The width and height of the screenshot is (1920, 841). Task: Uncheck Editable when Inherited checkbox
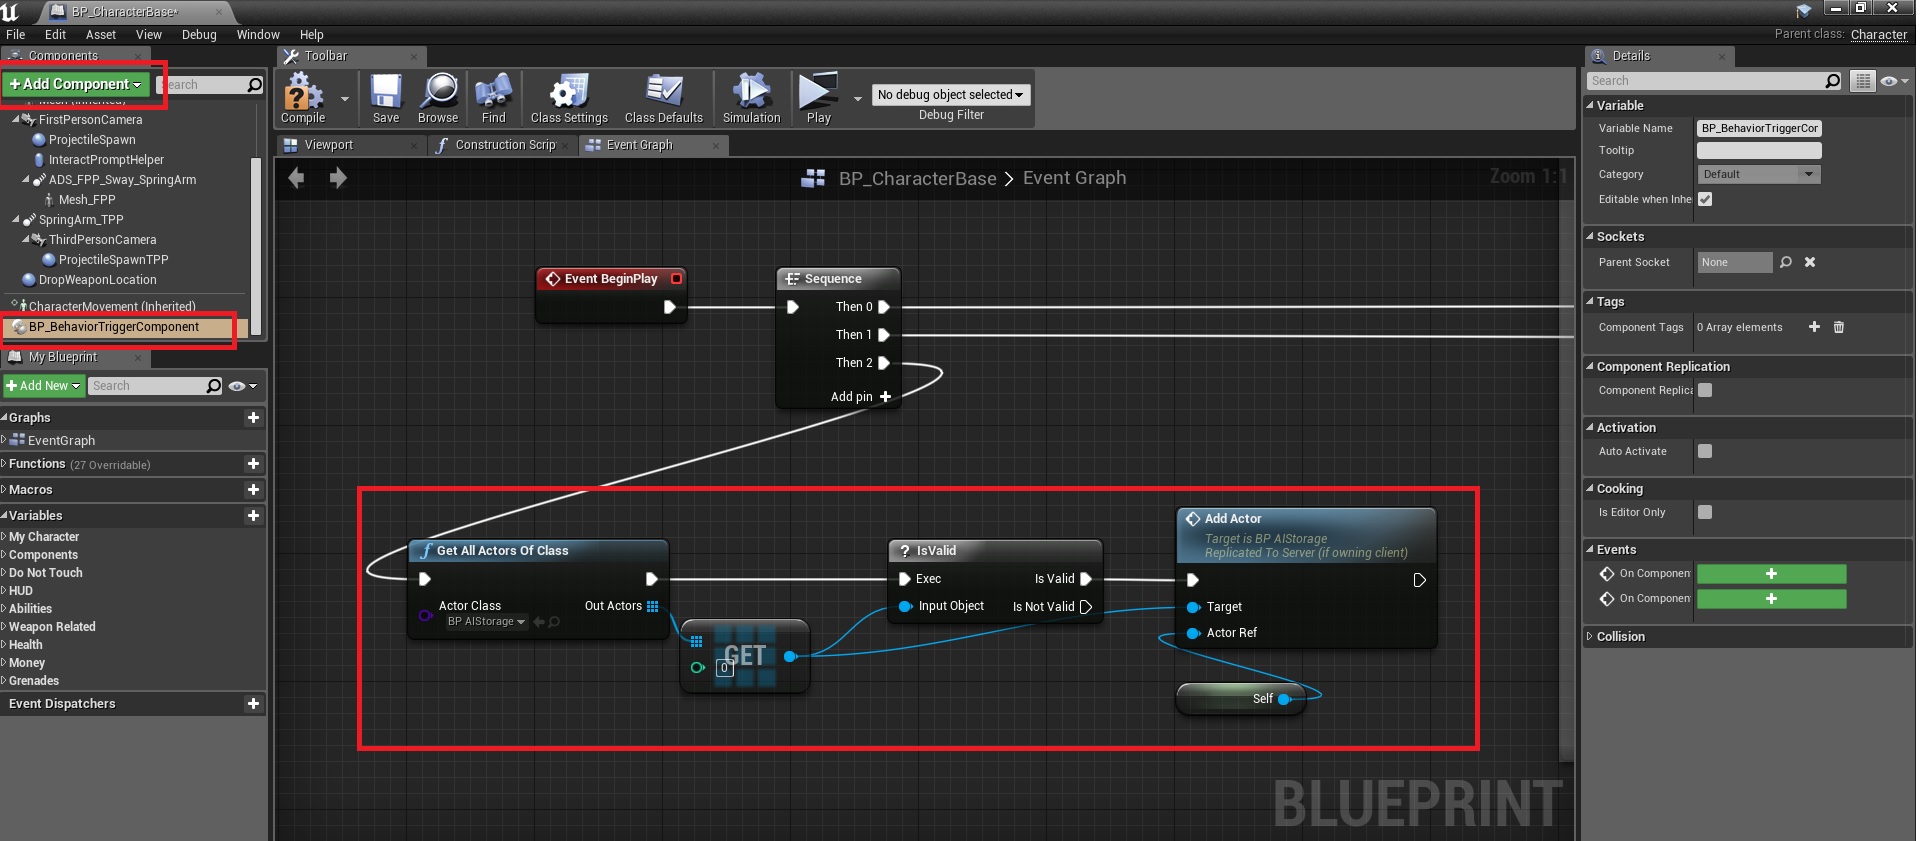click(1705, 199)
